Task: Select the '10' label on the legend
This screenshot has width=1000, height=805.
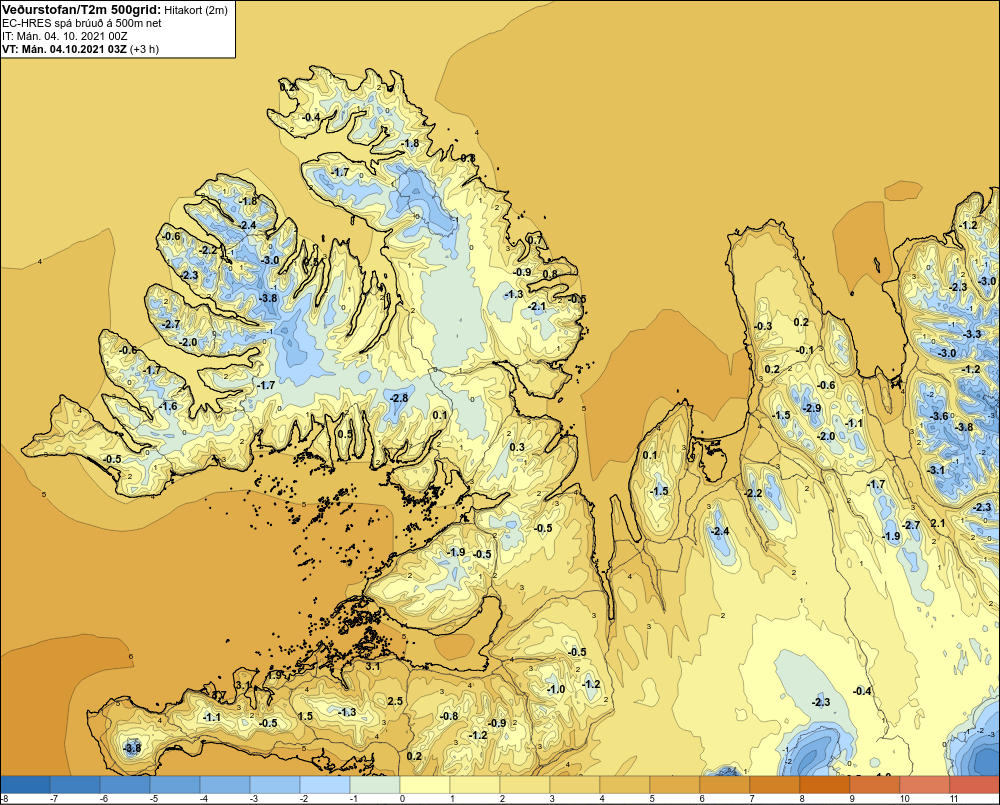Action: tap(904, 799)
